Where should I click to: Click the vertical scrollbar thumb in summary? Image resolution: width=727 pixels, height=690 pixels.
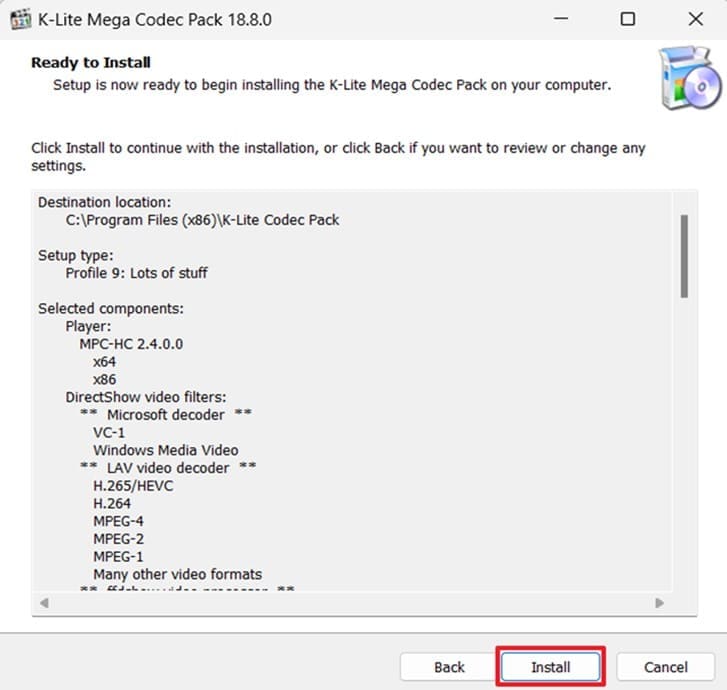[684, 256]
